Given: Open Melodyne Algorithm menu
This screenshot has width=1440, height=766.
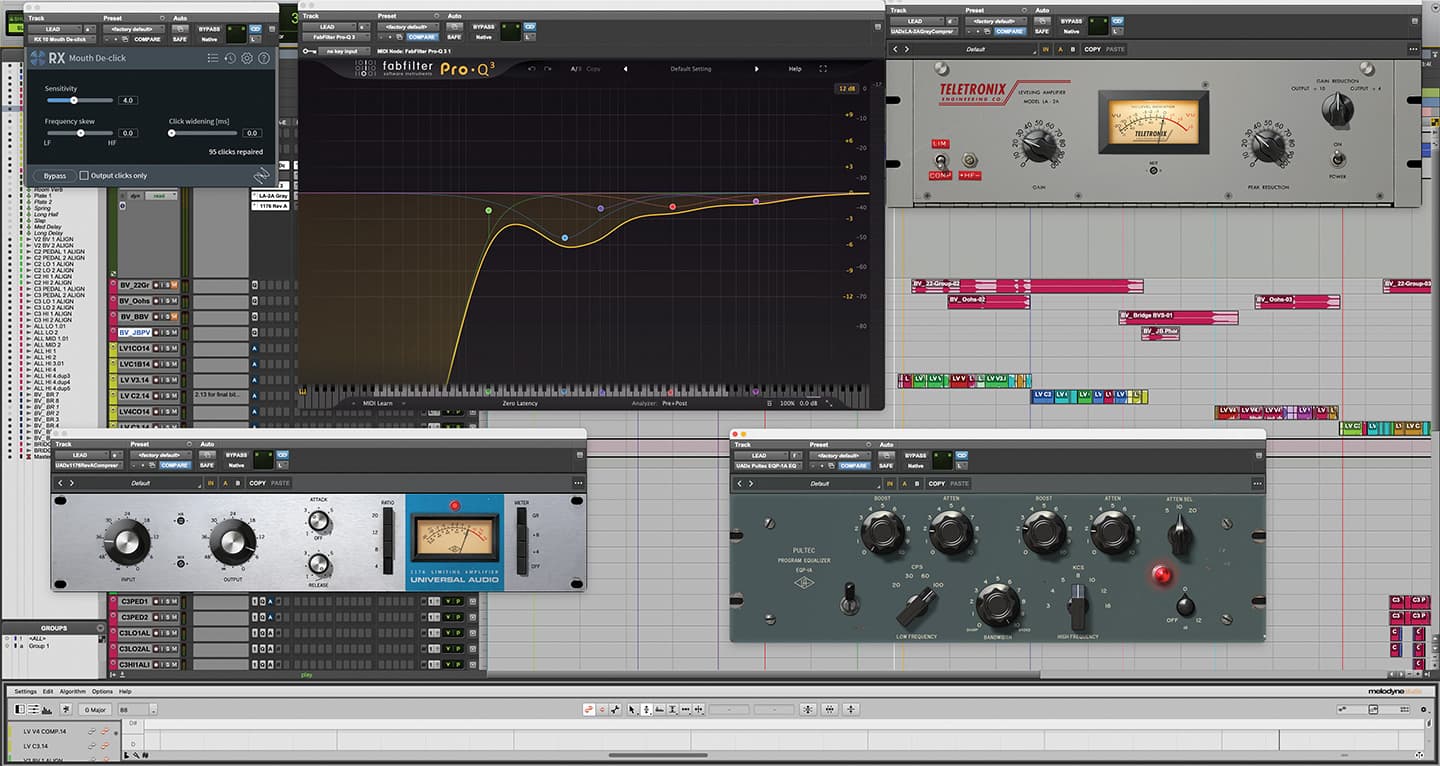Looking at the screenshot, I should (x=73, y=691).
